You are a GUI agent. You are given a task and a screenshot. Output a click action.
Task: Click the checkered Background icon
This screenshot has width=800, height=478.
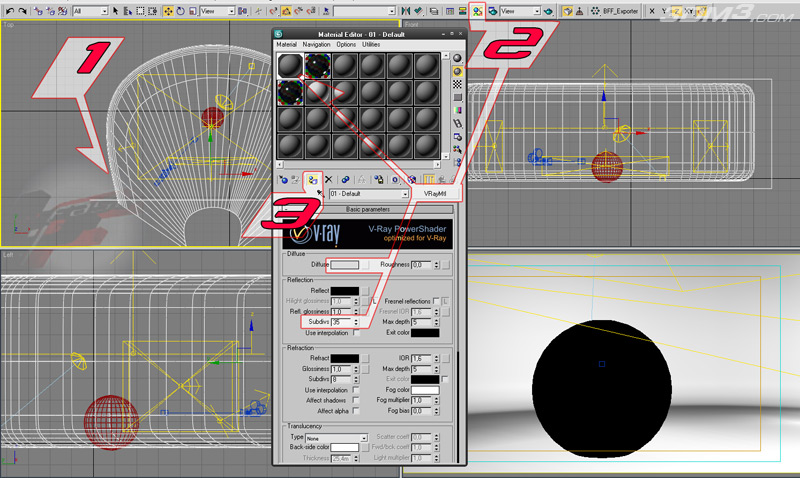tap(458, 84)
